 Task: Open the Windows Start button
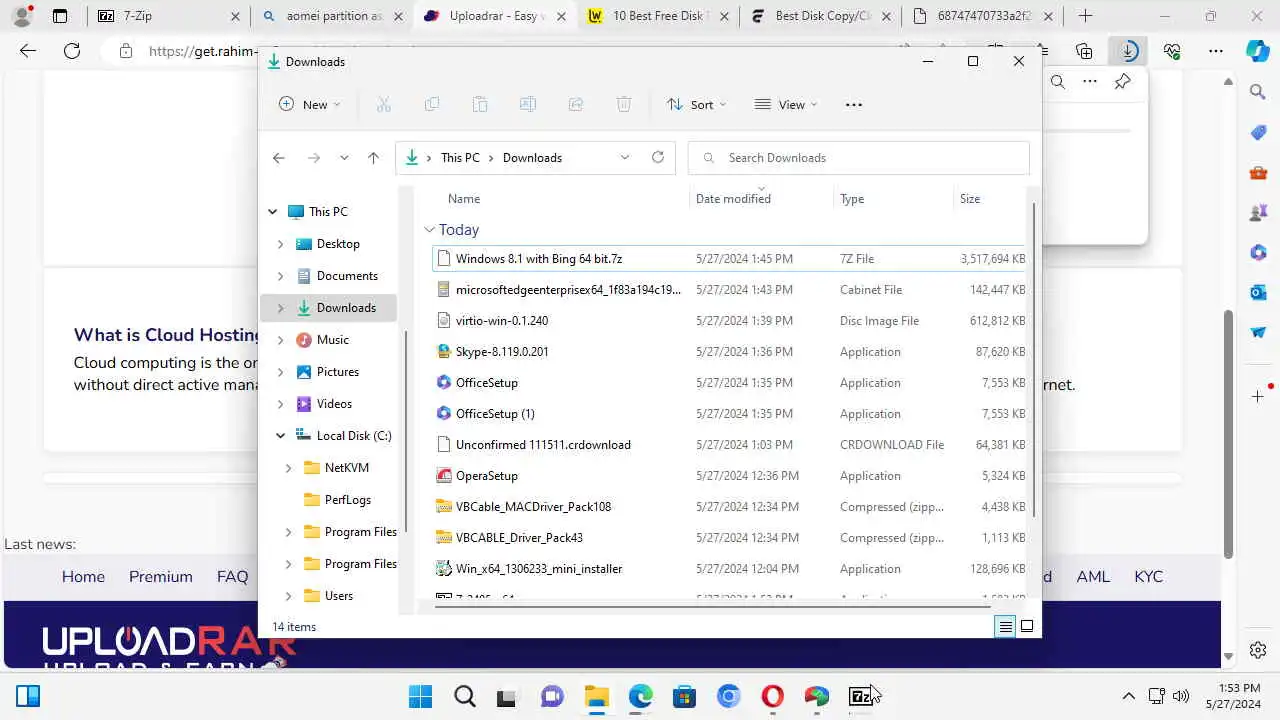421,696
